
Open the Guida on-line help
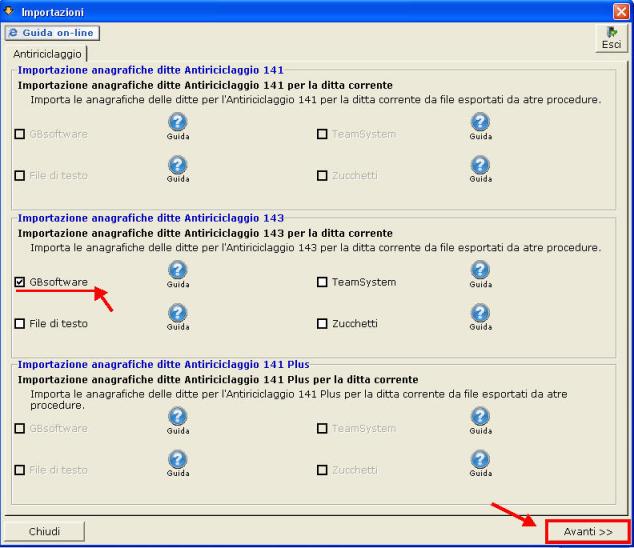pos(52,33)
